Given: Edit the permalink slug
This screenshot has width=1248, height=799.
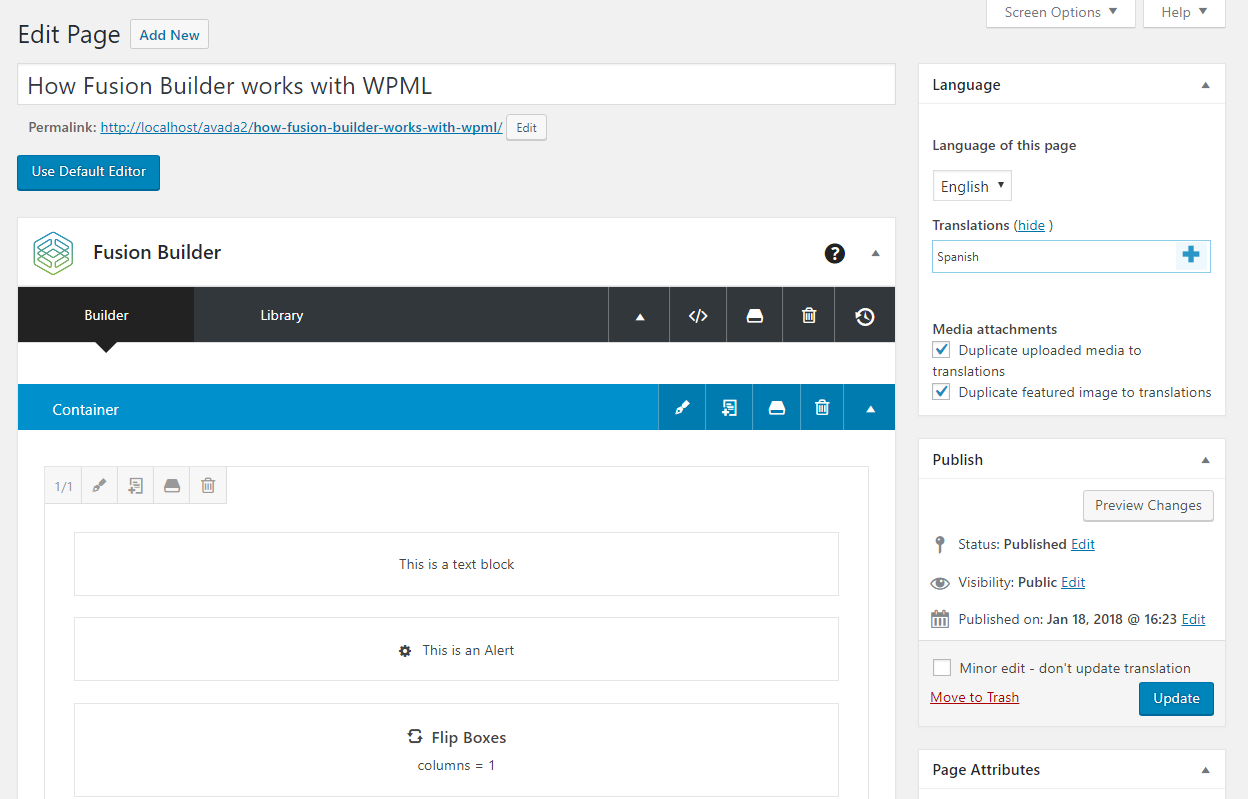Looking at the screenshot, I should pos(526,128).
